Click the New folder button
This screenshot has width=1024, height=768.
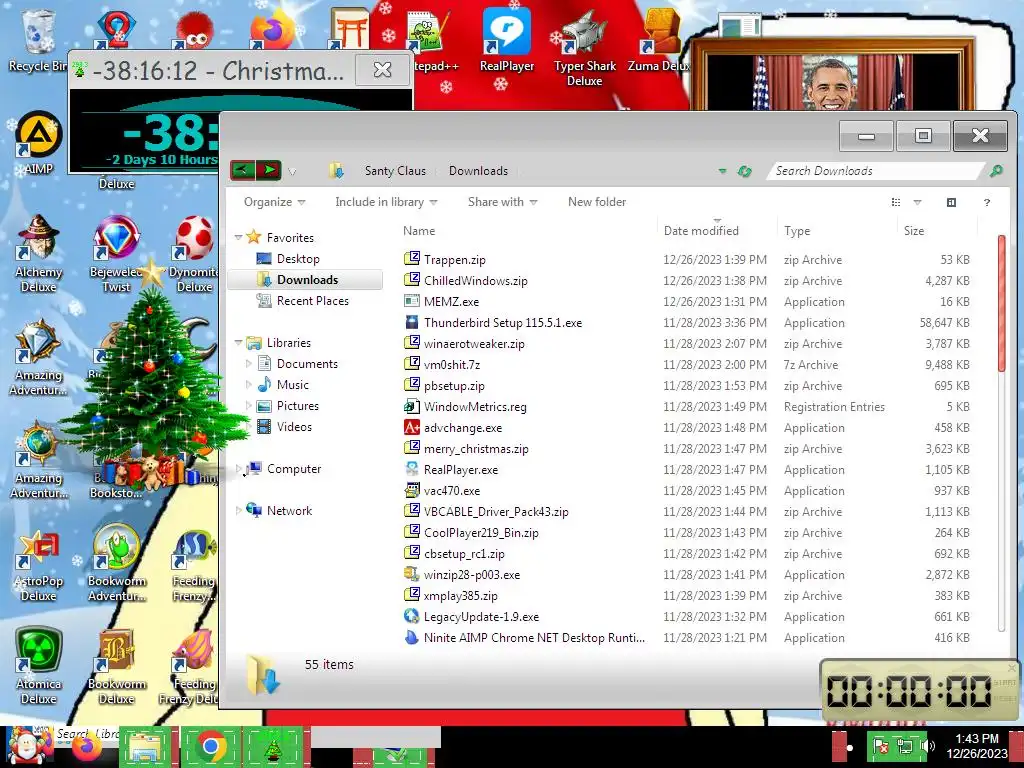click(x=597, y=202)
